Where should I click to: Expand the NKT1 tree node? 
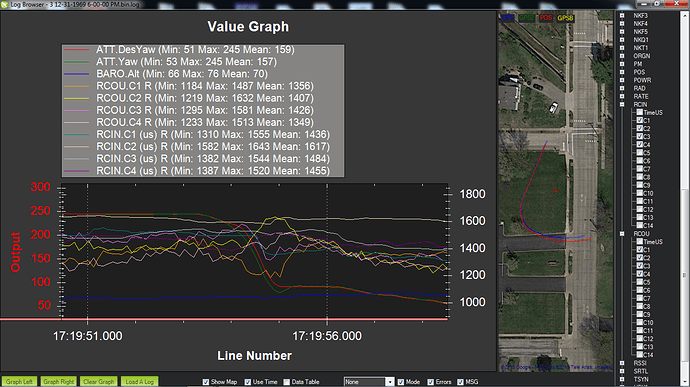pos(622,48)
